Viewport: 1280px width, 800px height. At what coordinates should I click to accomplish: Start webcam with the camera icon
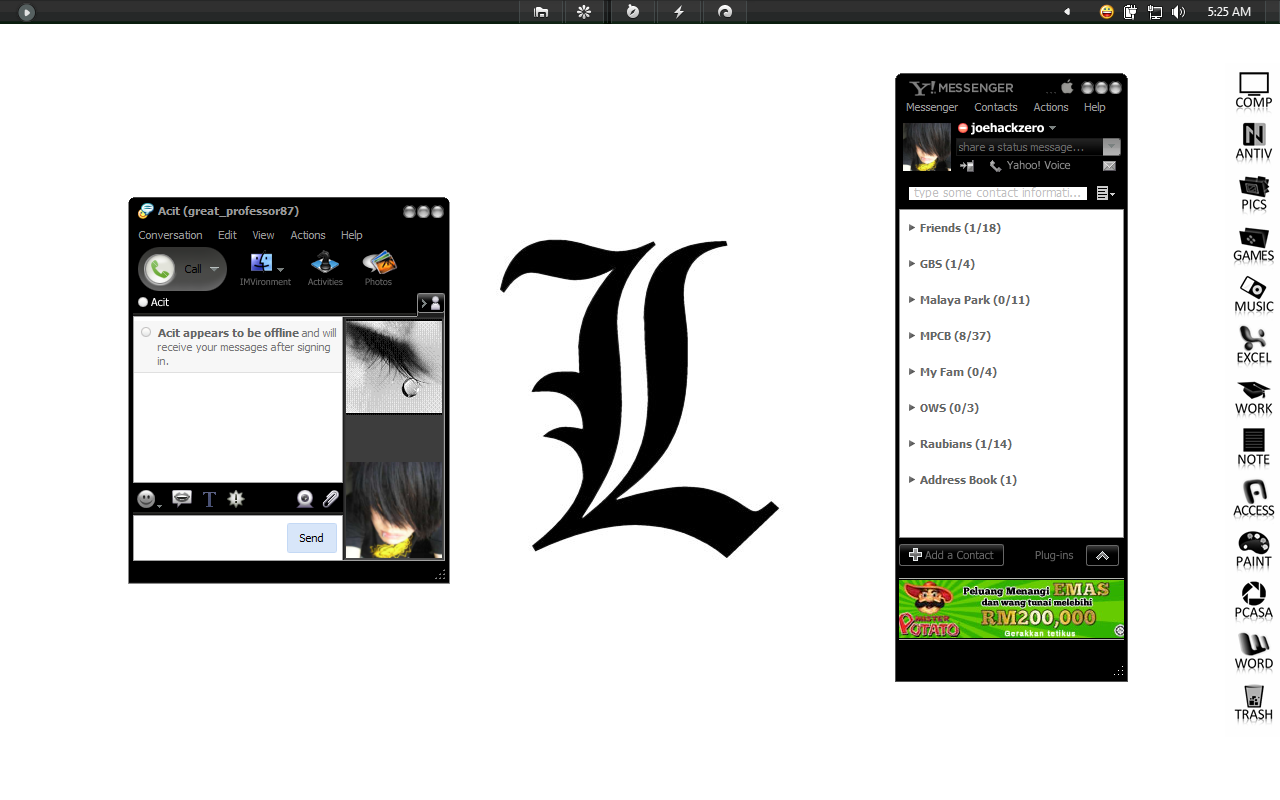click(305, 499)
